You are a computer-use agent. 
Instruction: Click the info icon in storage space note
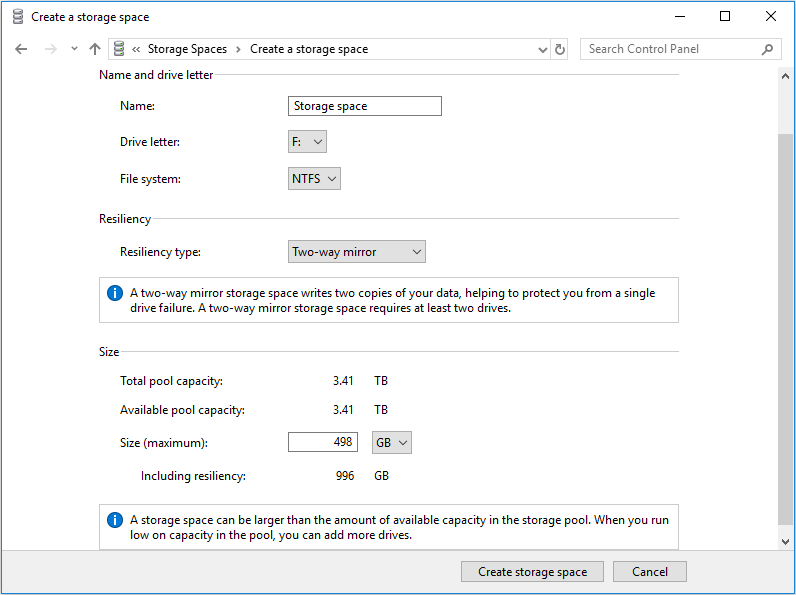click(115, 520)
